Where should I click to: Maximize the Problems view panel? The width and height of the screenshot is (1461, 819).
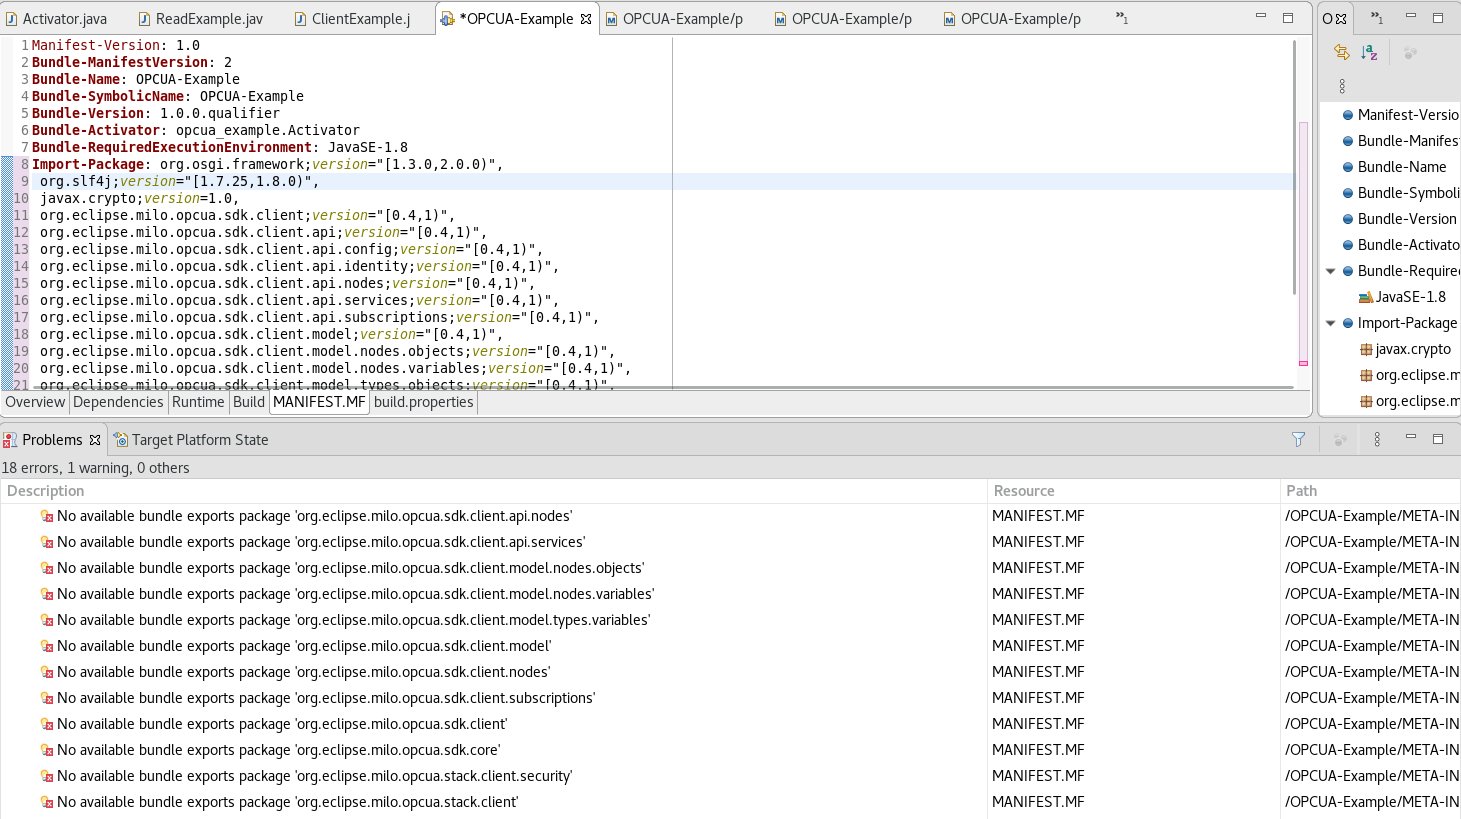tap(1438, 439)
